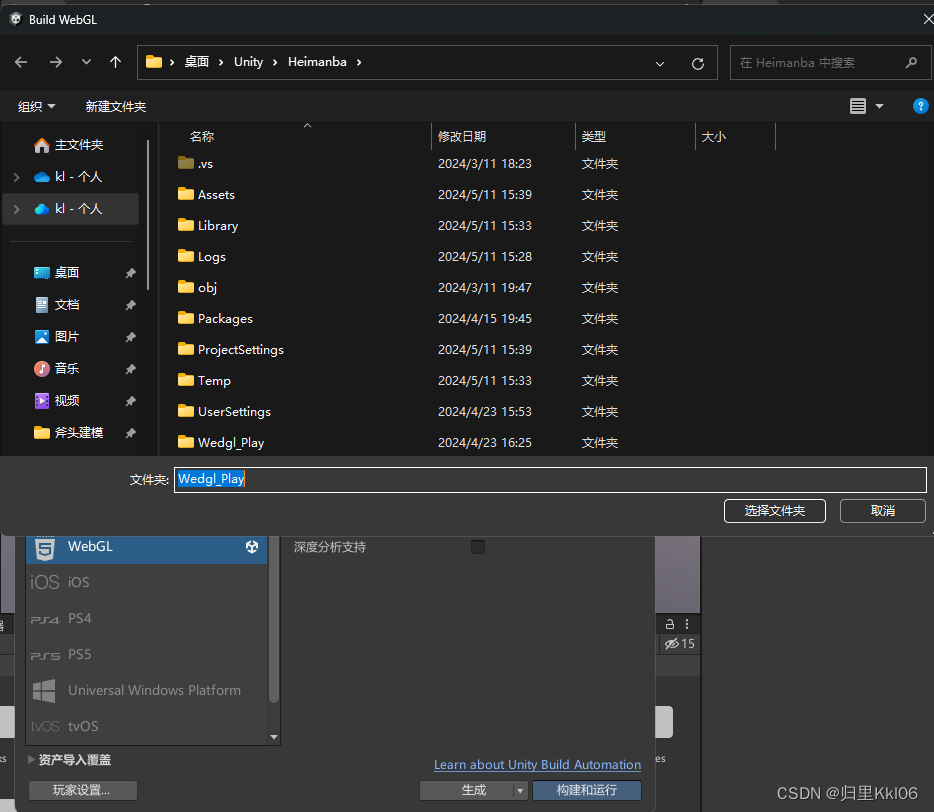Select the Universal Windows Platform entry
This screenshot has width=934, height=812.
pyautogui.click(x=154, y=690)
